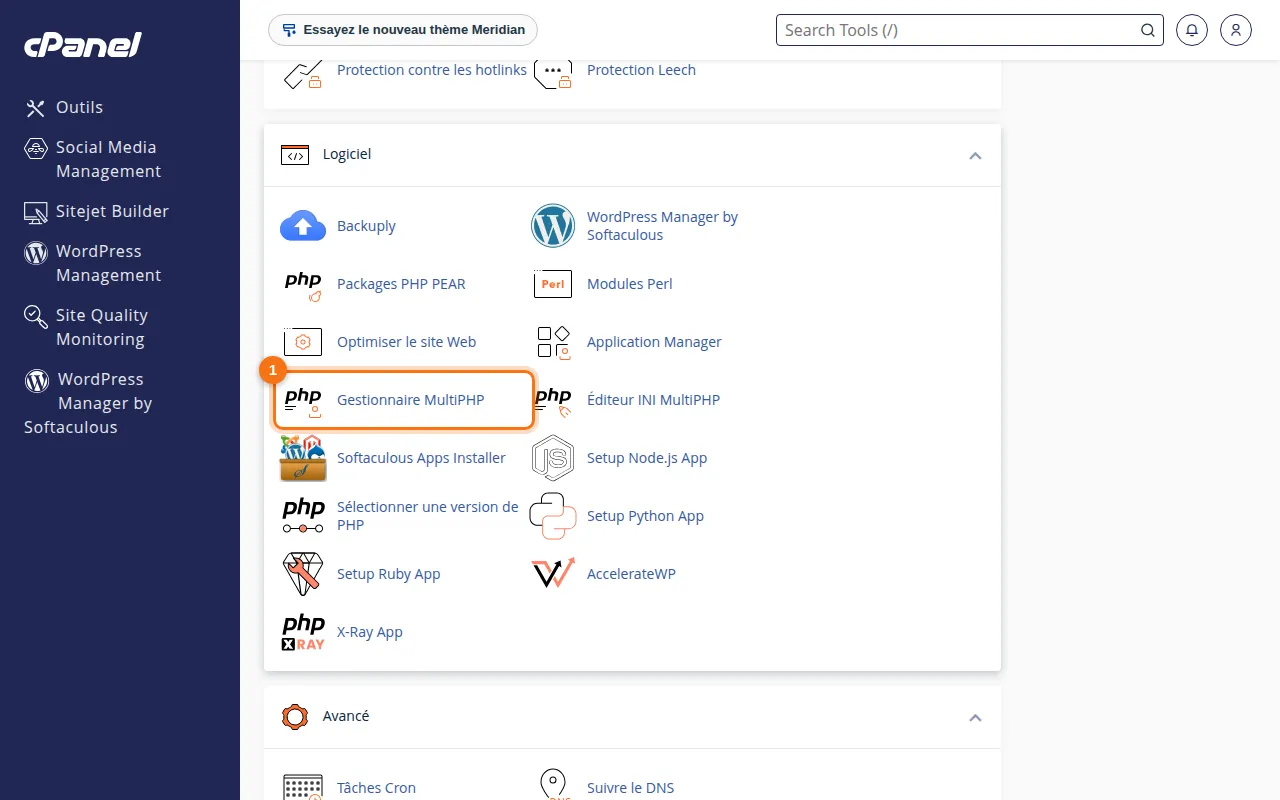1280x800 pixels.
Task: Click the Application Manager icon
Action: tap(553, 342)
